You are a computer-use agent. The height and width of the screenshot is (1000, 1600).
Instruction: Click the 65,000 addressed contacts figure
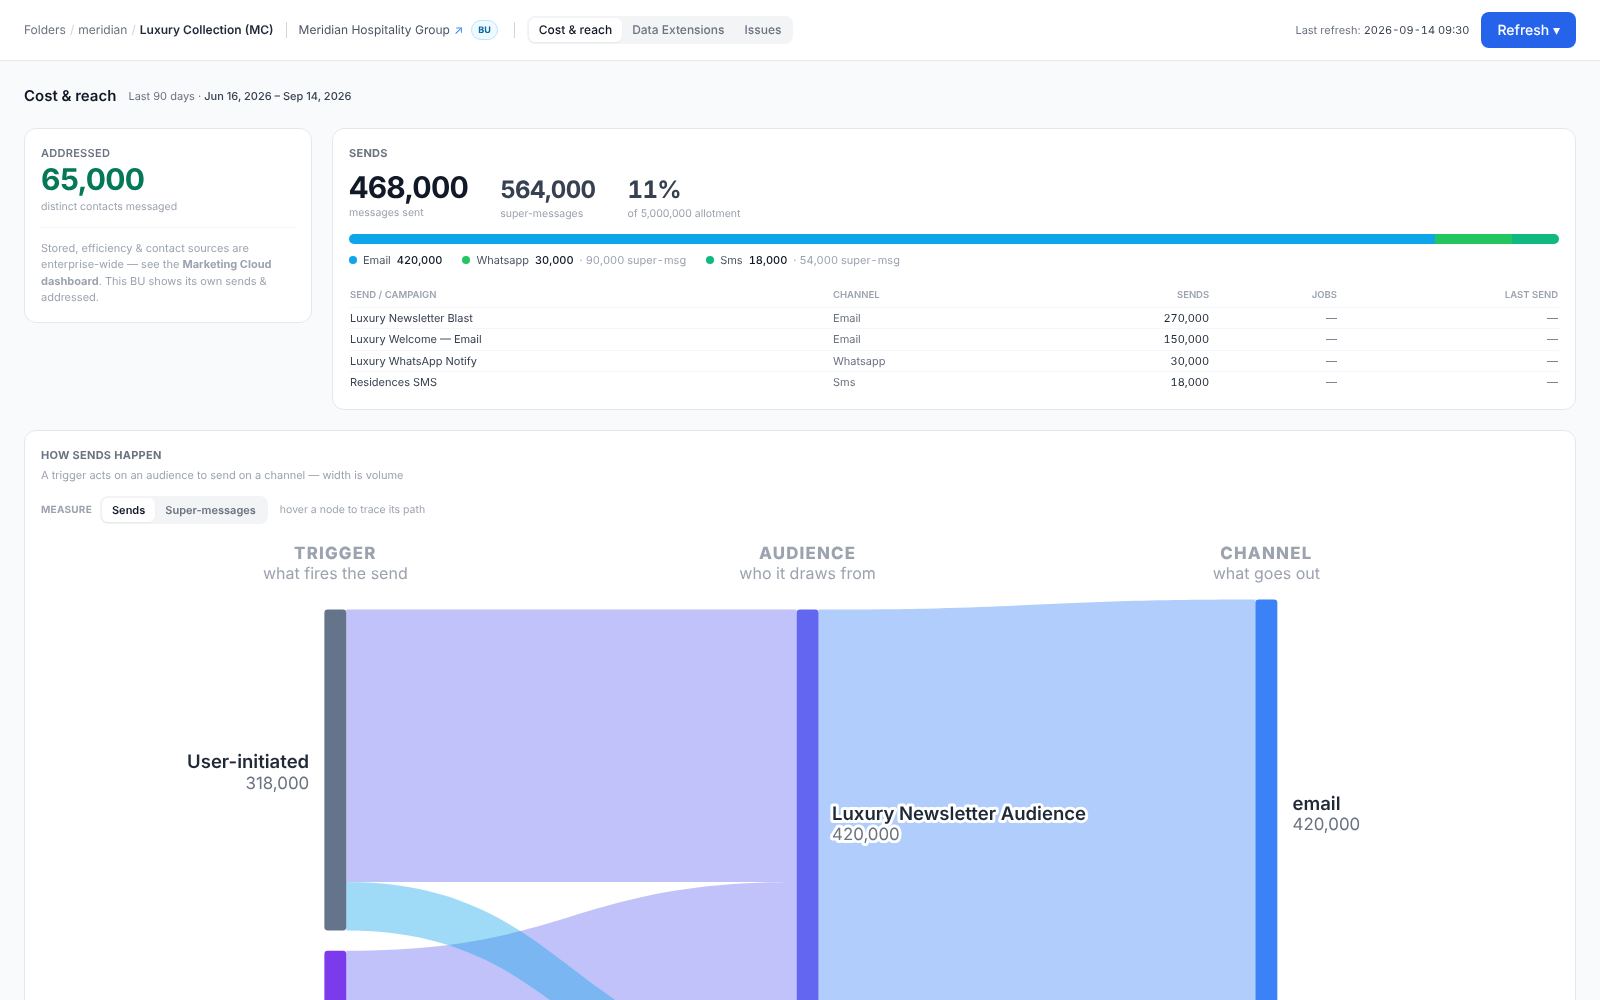click(93, 179)
